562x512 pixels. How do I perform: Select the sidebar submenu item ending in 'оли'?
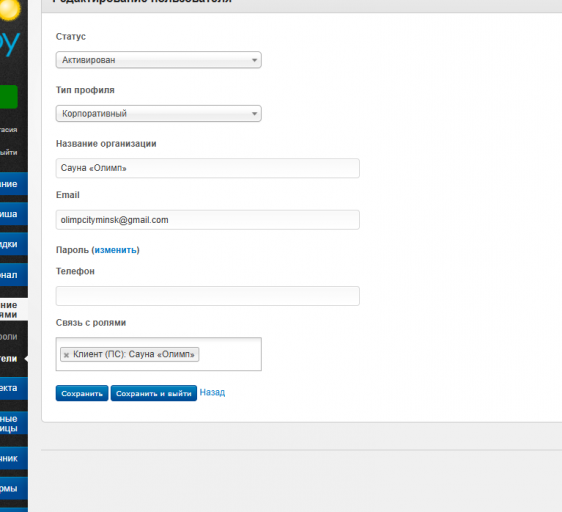9,337
